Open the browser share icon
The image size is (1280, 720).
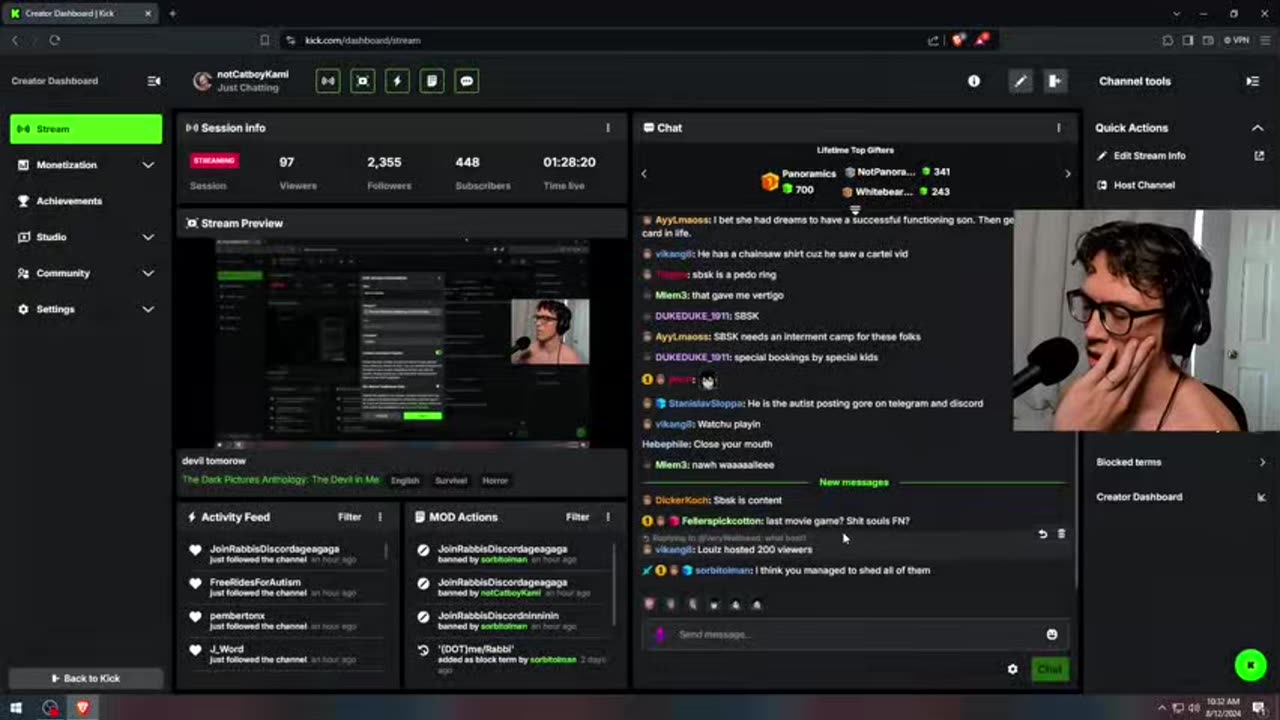click(933, 40)
